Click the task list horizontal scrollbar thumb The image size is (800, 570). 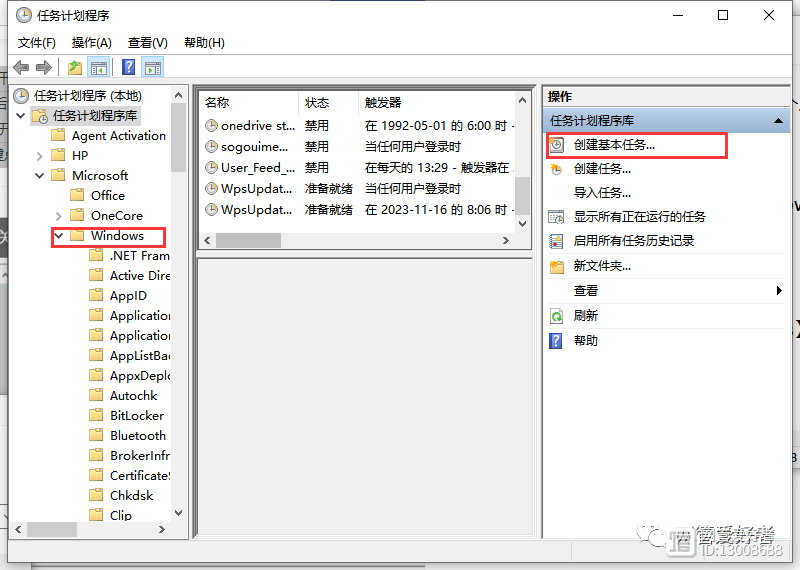point(248,240)
